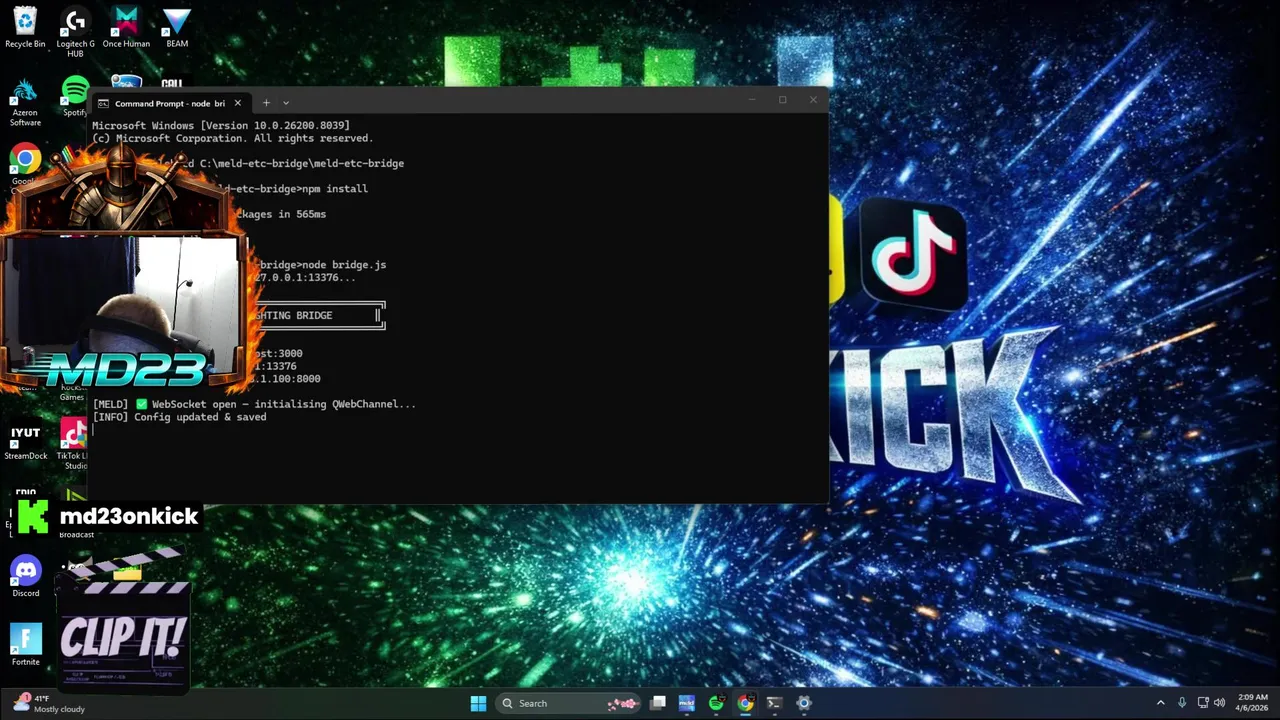Image resolution: width=1280 pixels, height=720 pixels.
Task: Open Task View on the taskbar
Action: 657,703
